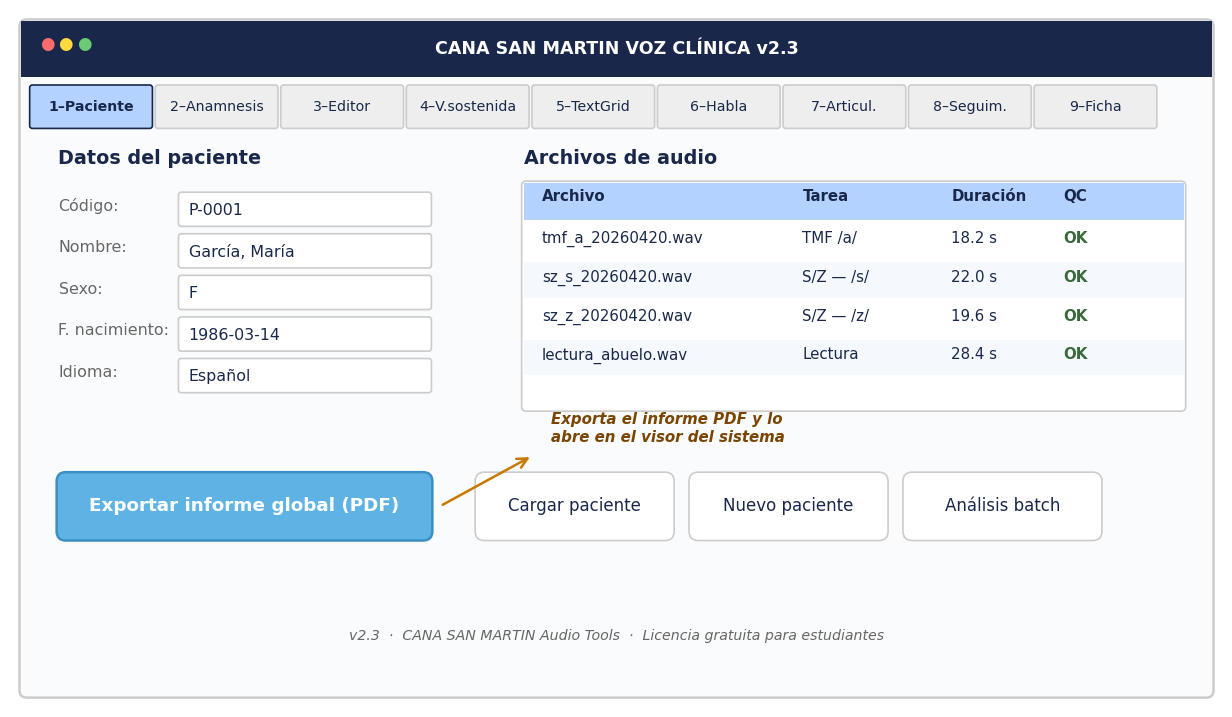This screenshot has height=717, width=1232.
Task: Click the F. nacimiento date field
Action: pyautogui.click(x=305, y=334)
